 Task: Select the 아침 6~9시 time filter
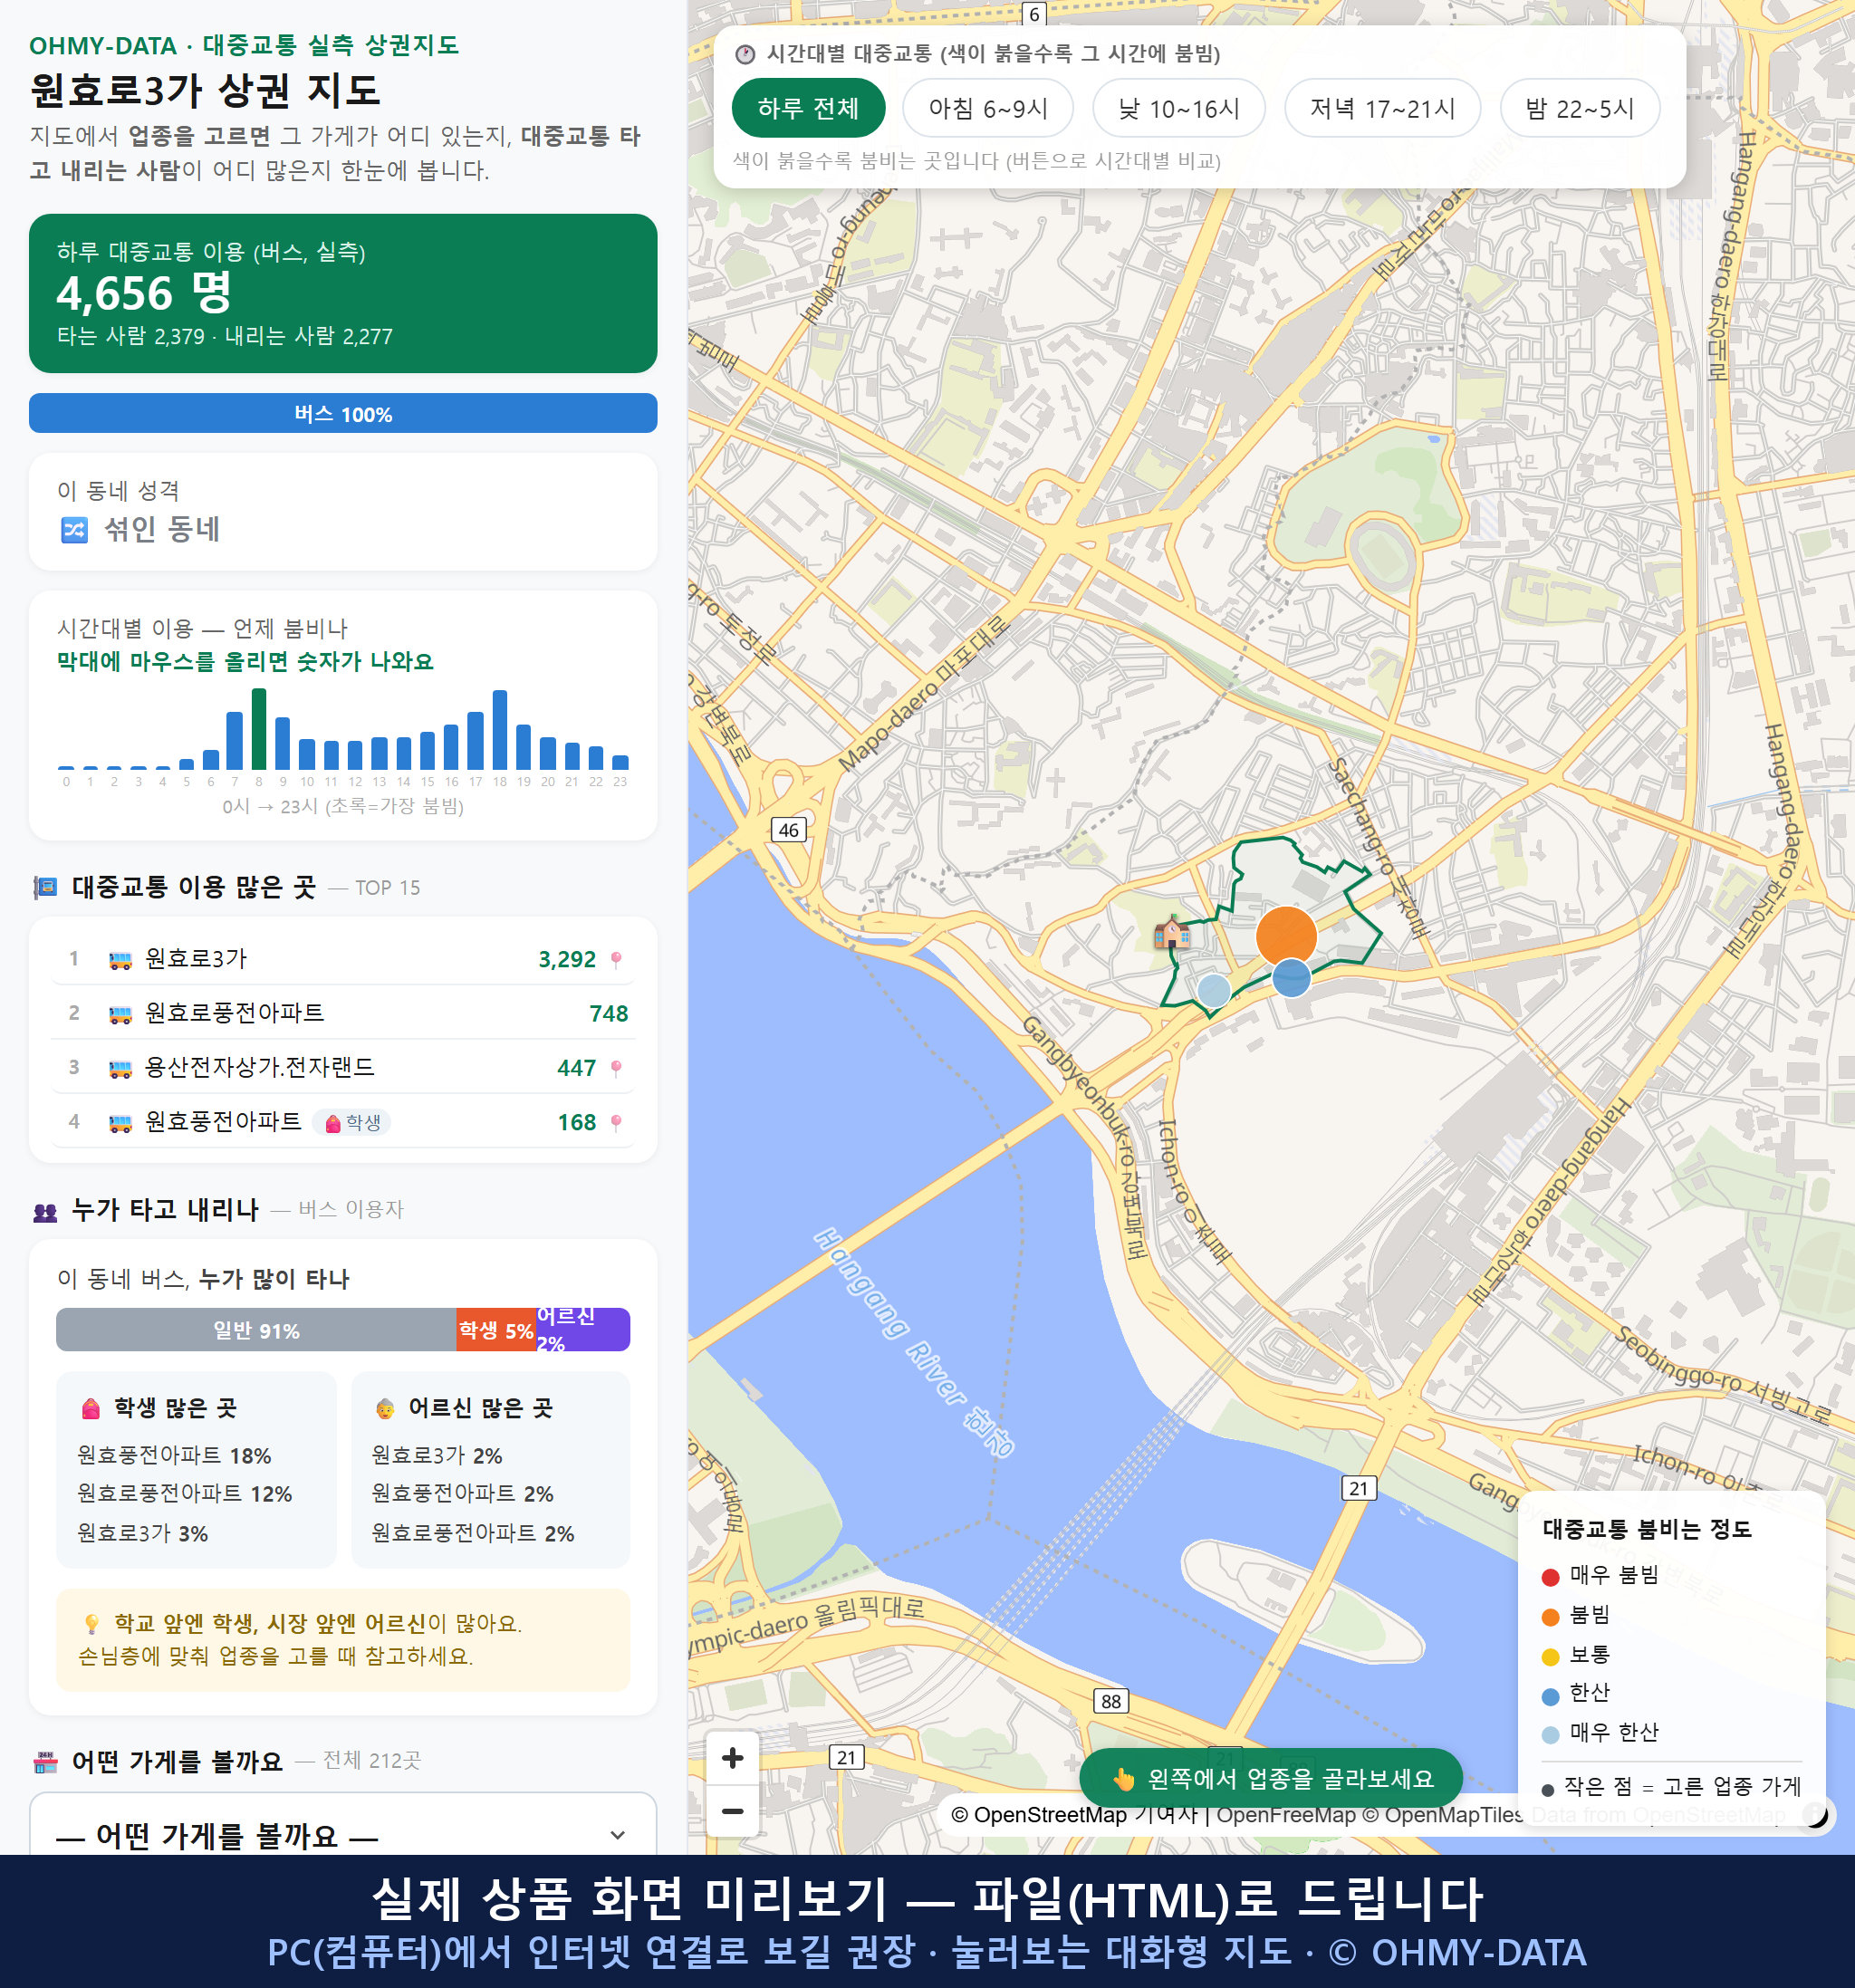(988, 108)
